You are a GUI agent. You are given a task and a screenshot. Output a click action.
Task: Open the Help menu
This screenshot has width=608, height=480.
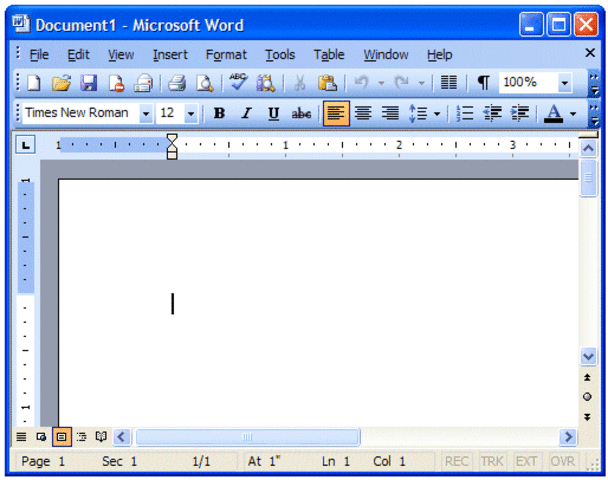[440, 55]
